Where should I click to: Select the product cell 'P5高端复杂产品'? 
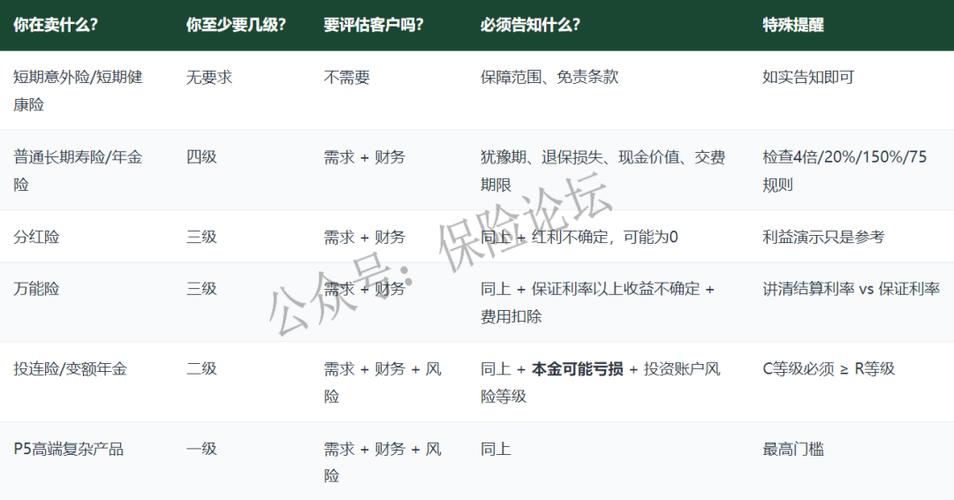(x=68, y=449)
